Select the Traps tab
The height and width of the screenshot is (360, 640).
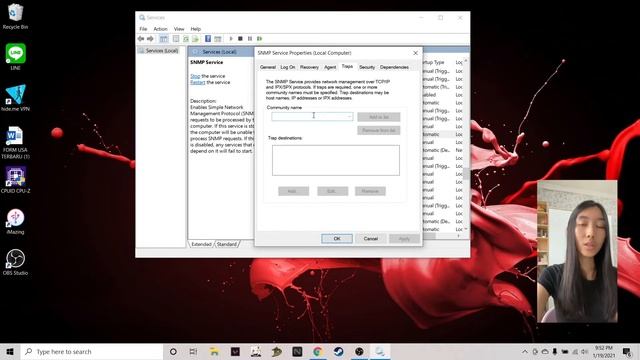click(347, 66)
